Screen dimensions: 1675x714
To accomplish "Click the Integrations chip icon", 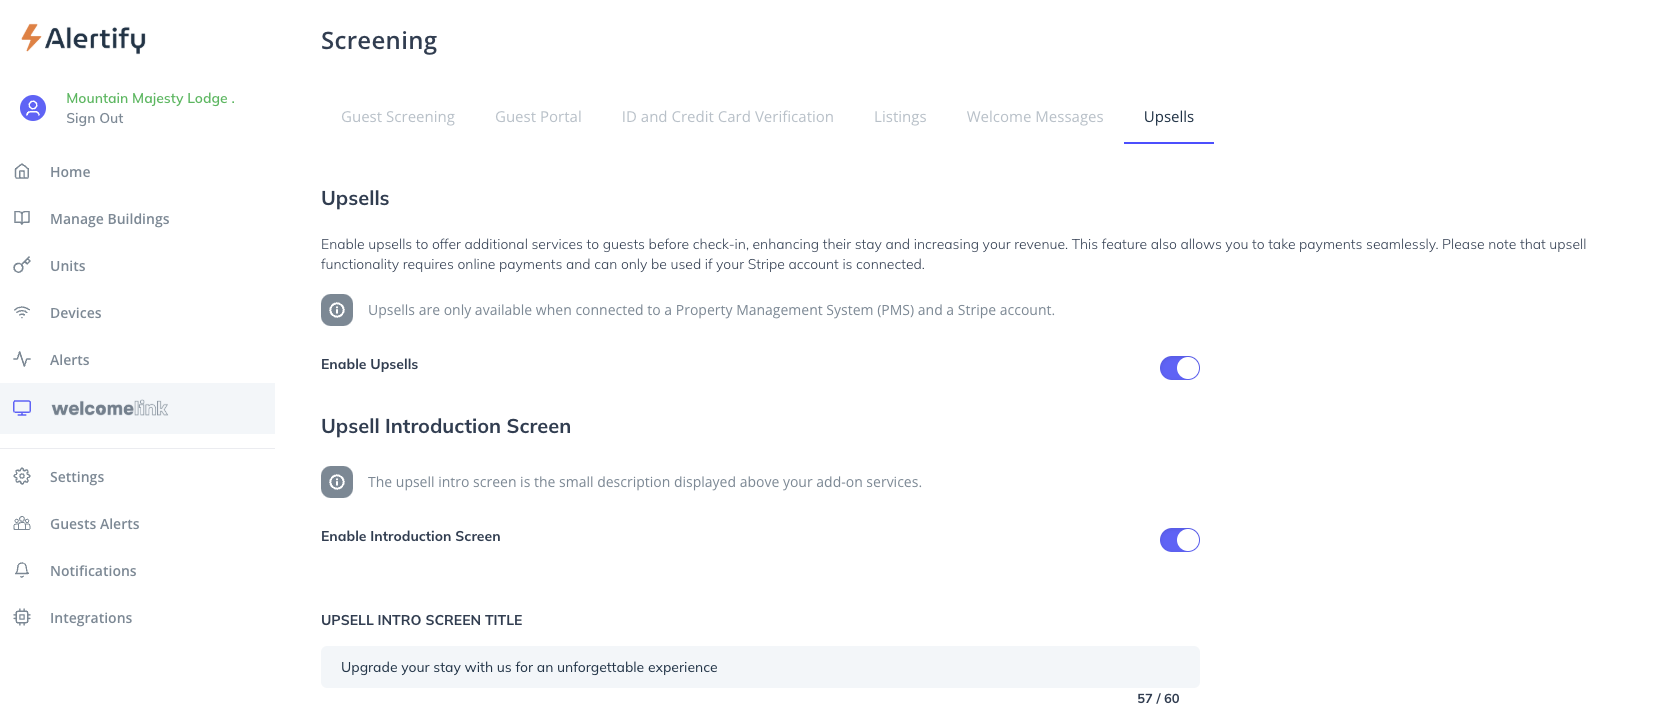I will pyautogui.click(x=22, y=617).
